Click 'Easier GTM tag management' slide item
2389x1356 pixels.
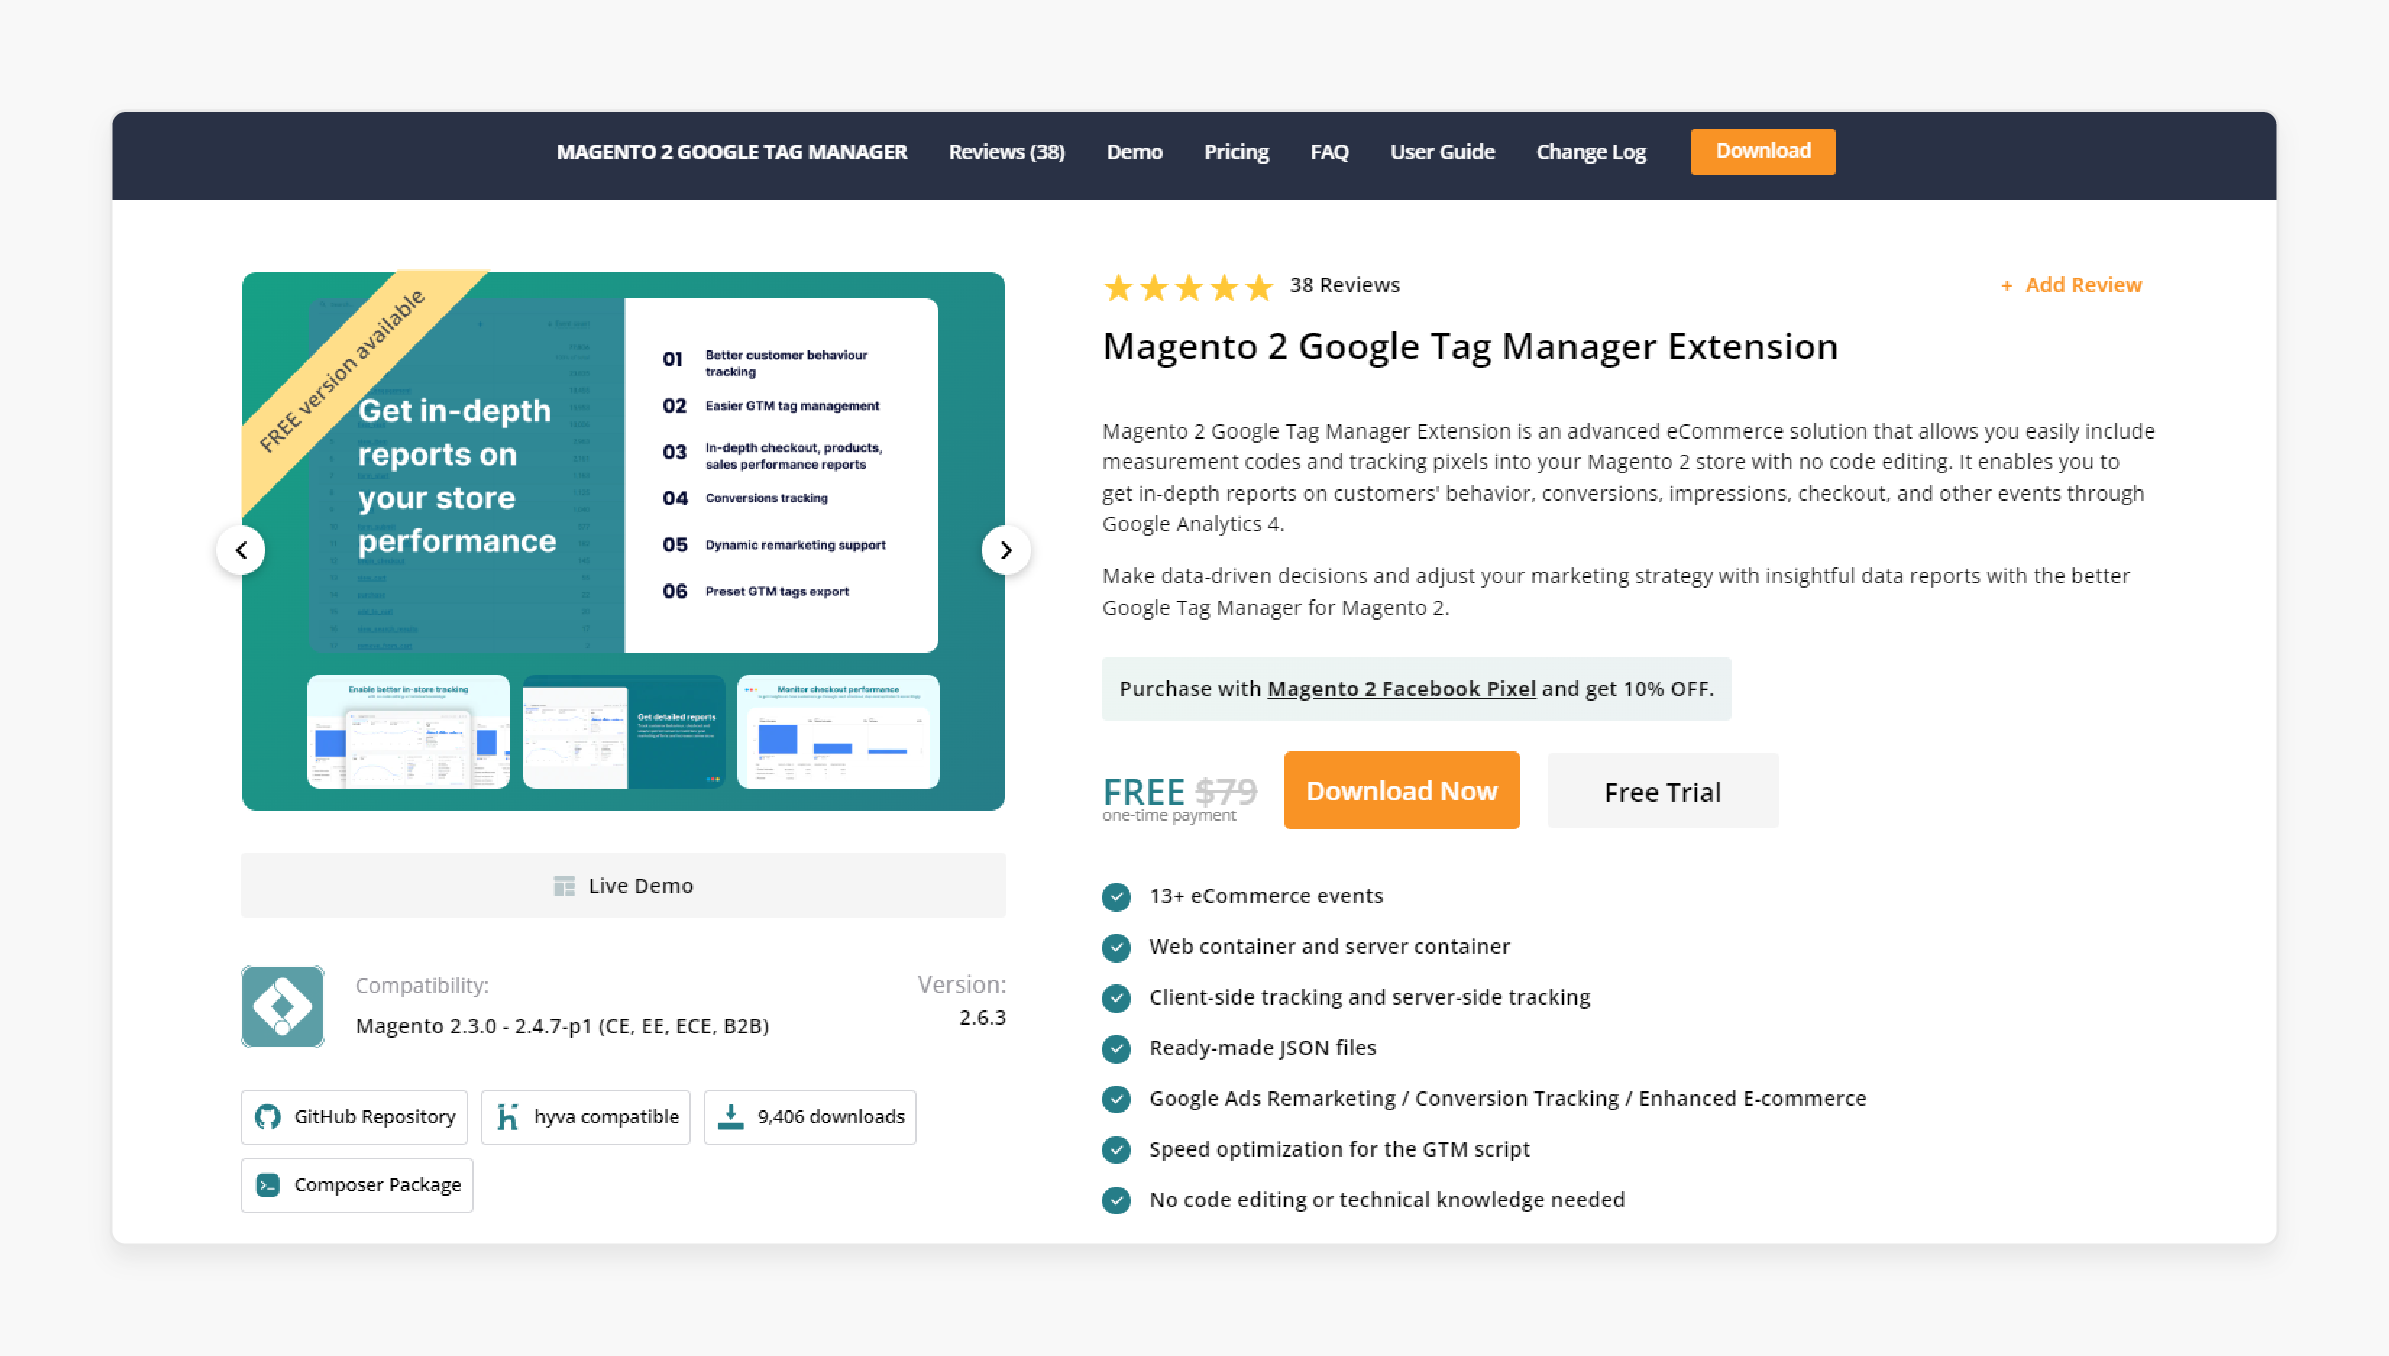point(792,406)
